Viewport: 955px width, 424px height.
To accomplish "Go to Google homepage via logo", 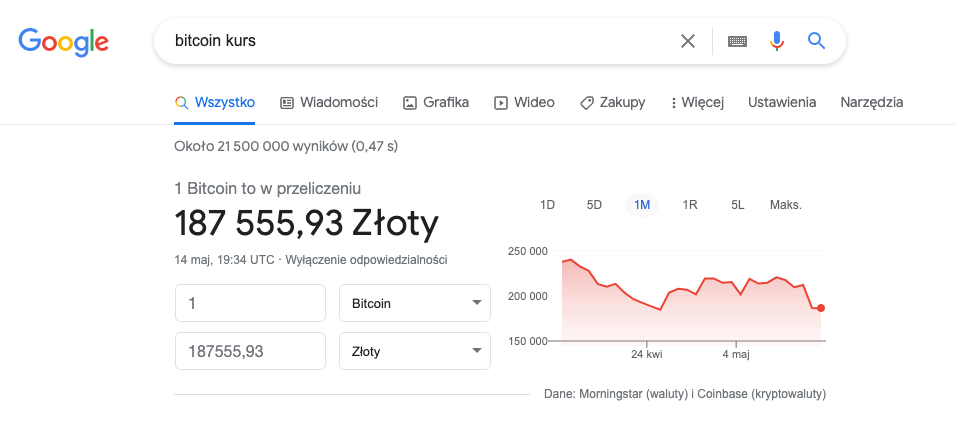I will (x=63, y=41).
